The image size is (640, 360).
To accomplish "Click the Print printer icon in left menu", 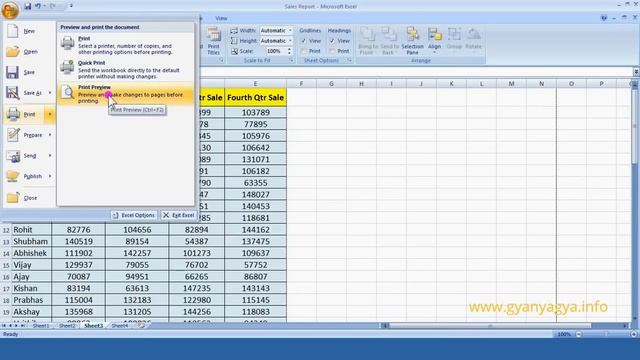I will (x=13, y=114).
